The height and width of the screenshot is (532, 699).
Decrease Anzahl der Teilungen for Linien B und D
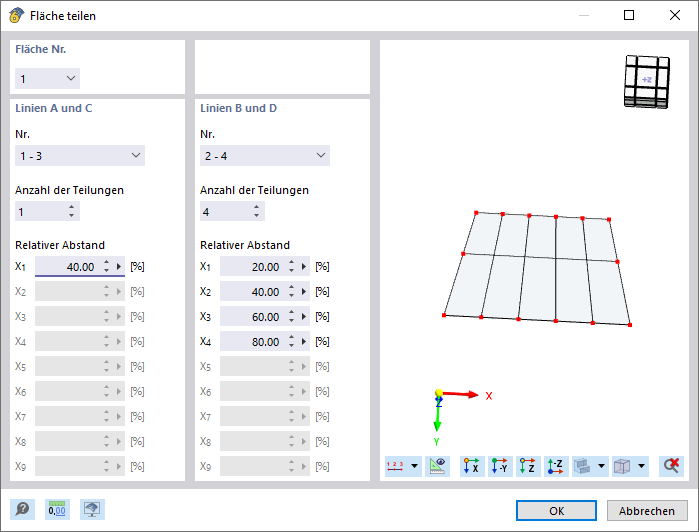tap(257, 216)
